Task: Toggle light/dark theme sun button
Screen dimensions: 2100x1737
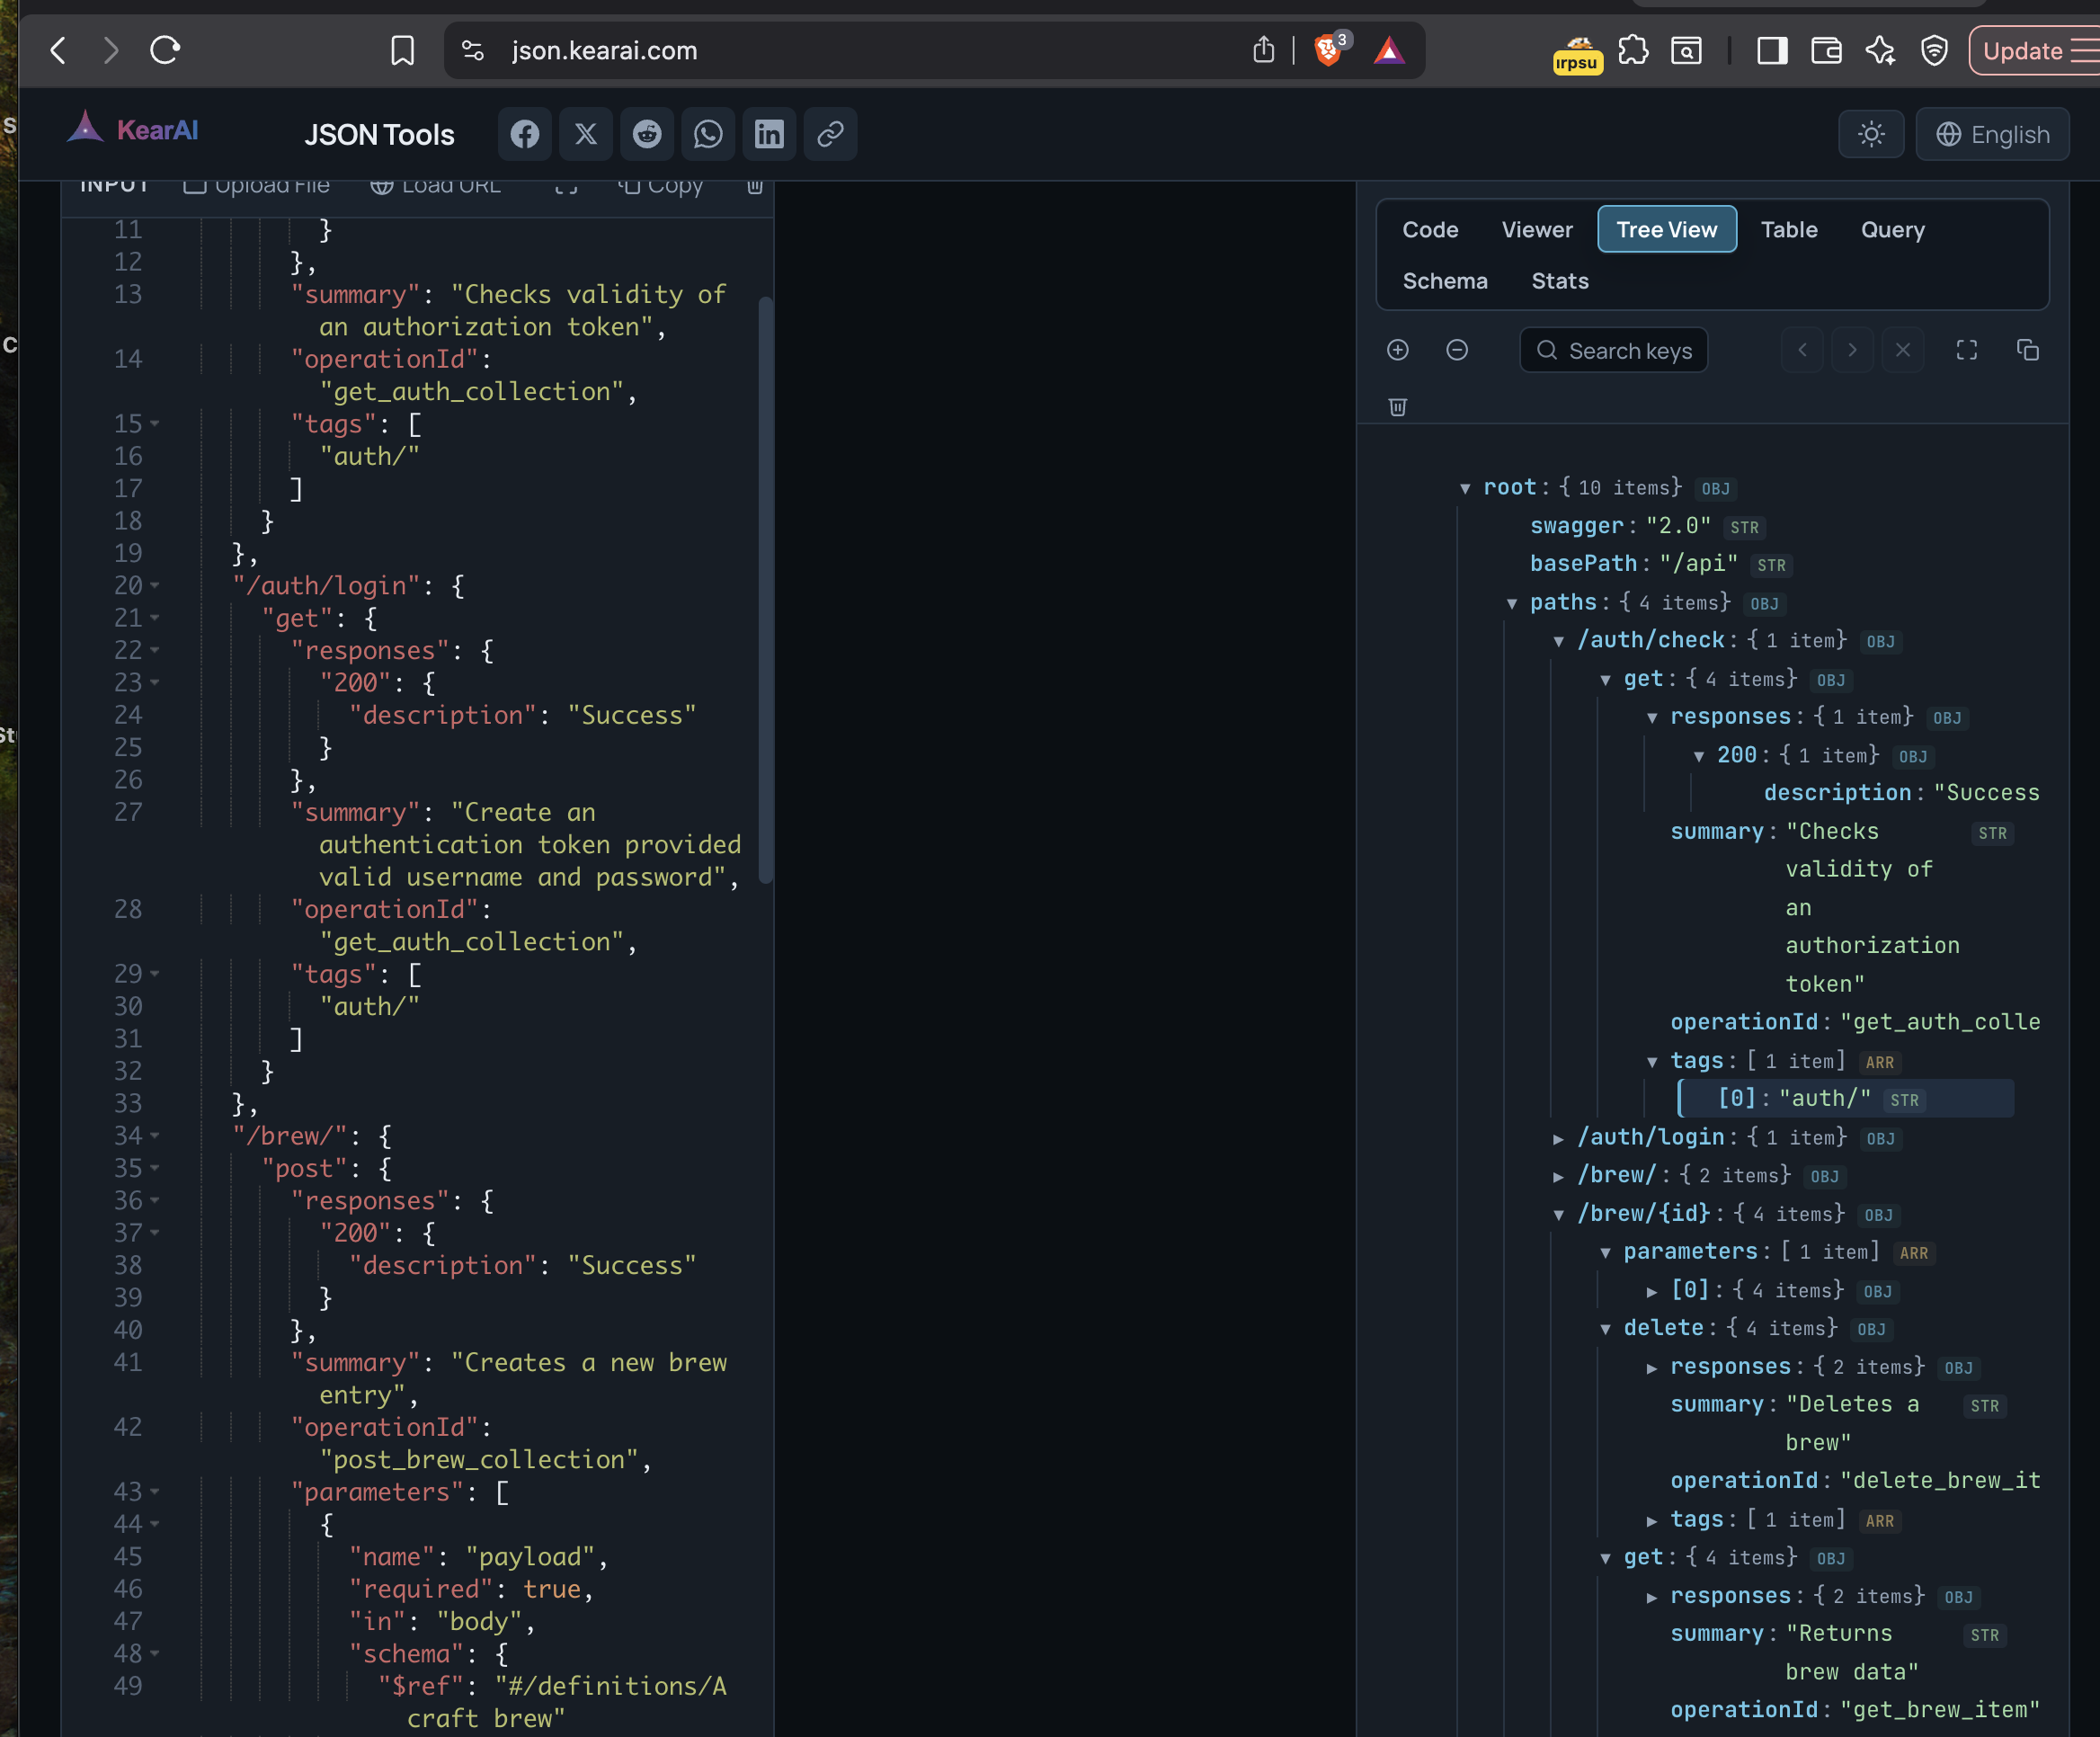Action: [1871, 134]
